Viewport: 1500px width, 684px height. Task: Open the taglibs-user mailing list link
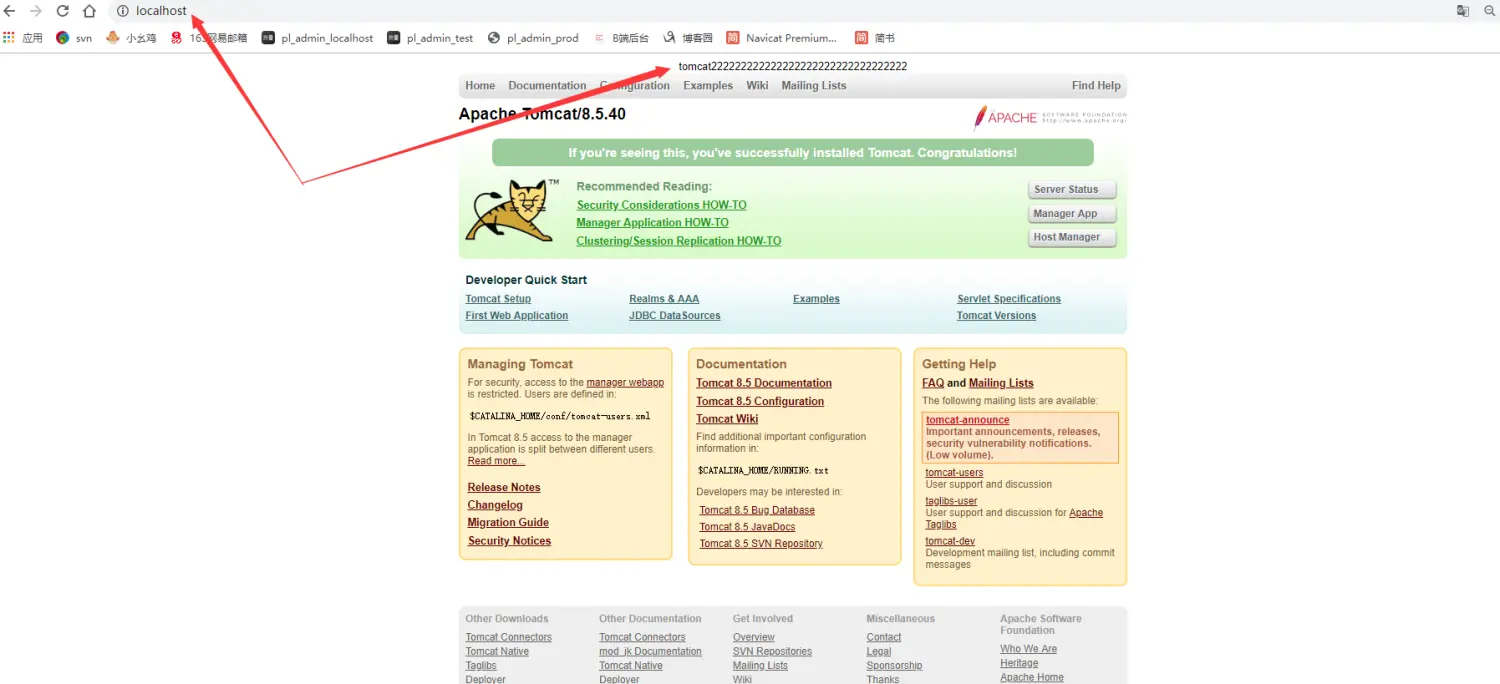pyautogui.click(x=951, y=501)
